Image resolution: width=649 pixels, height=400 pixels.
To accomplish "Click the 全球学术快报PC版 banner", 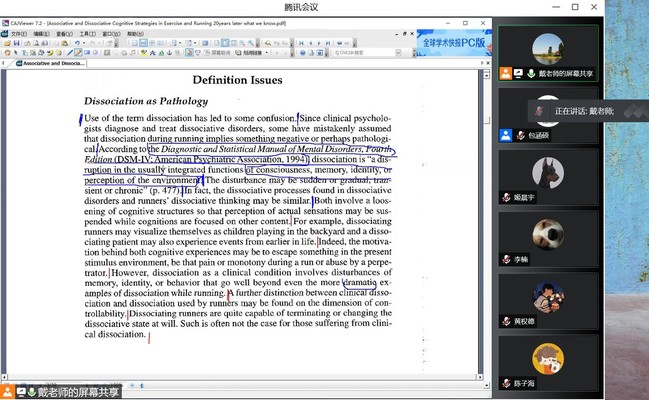I will click(x=453, y=44).
